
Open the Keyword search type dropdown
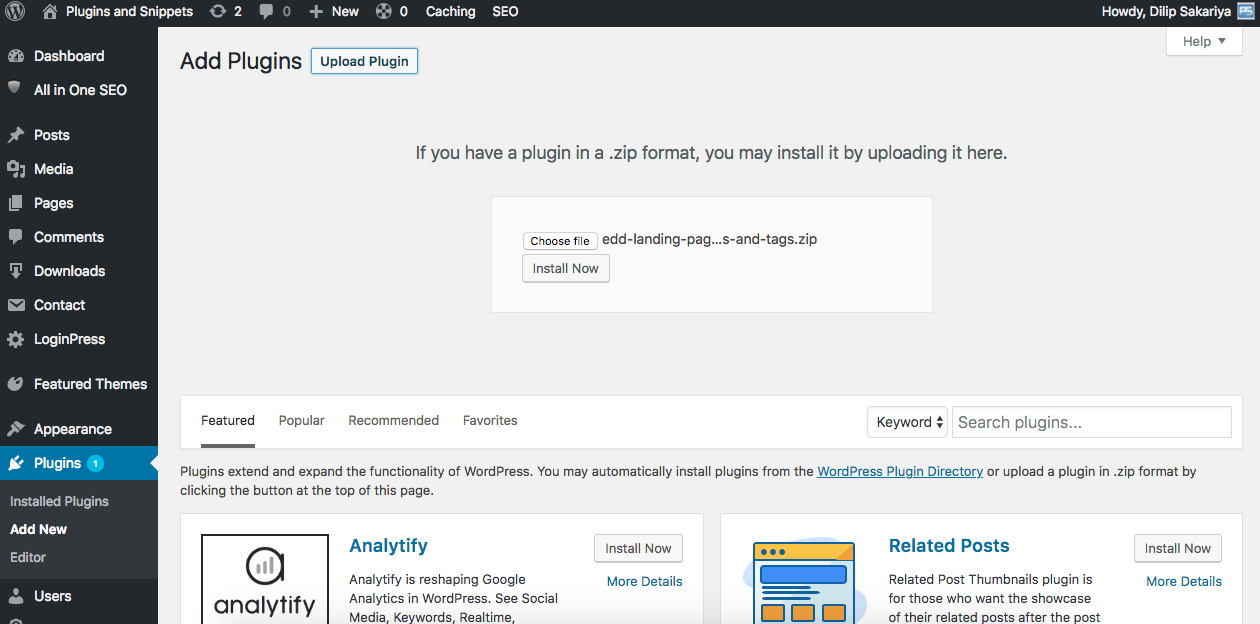(x=907, y=422)
